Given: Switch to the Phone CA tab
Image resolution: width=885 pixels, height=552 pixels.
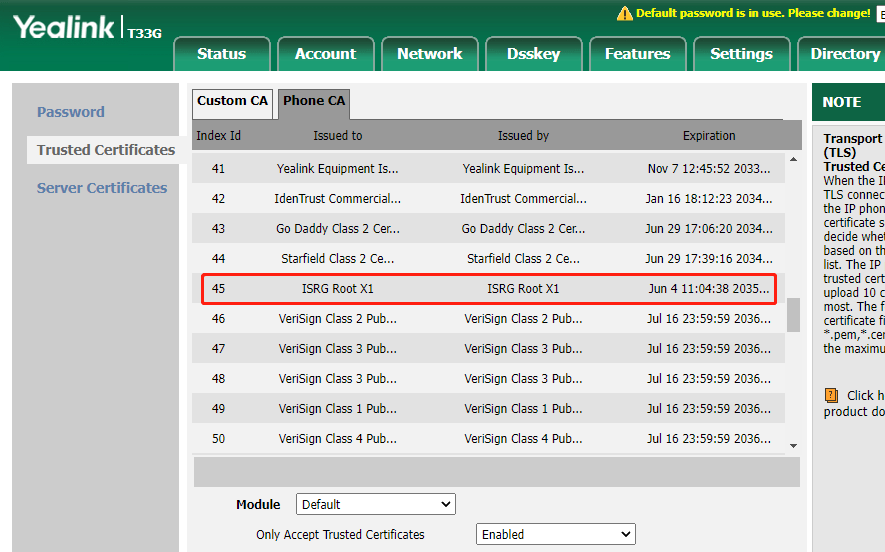Looking at the screenshot, I should [314, 103].
